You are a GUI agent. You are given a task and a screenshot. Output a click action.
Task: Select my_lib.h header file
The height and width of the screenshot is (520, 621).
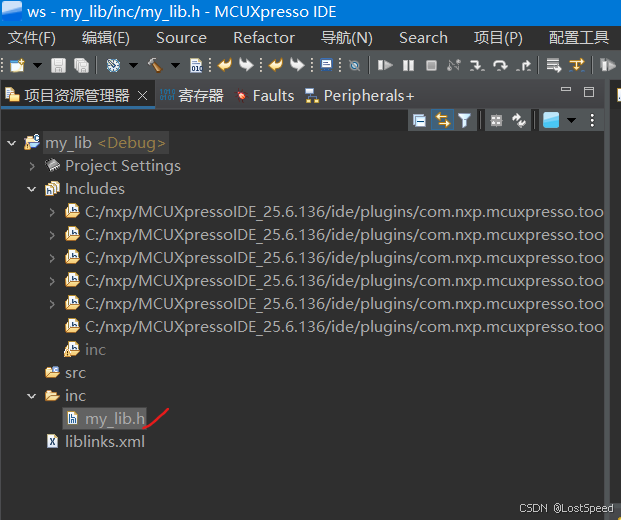(x=115, y=419)
